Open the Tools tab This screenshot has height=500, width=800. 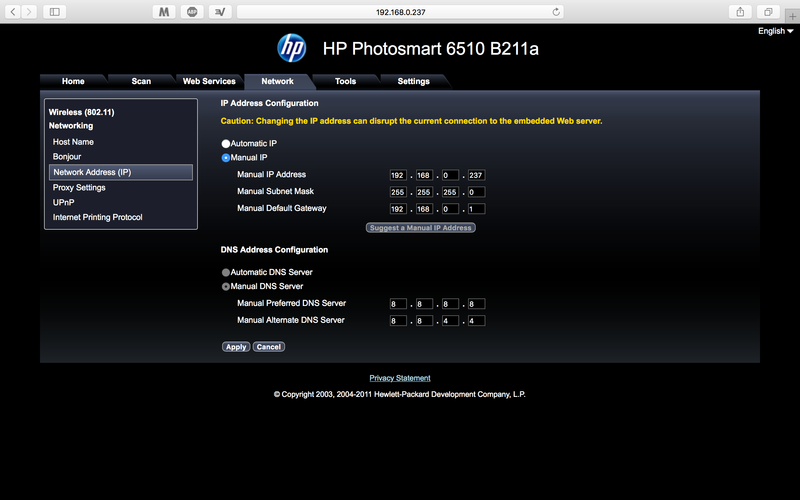point(345,81)
